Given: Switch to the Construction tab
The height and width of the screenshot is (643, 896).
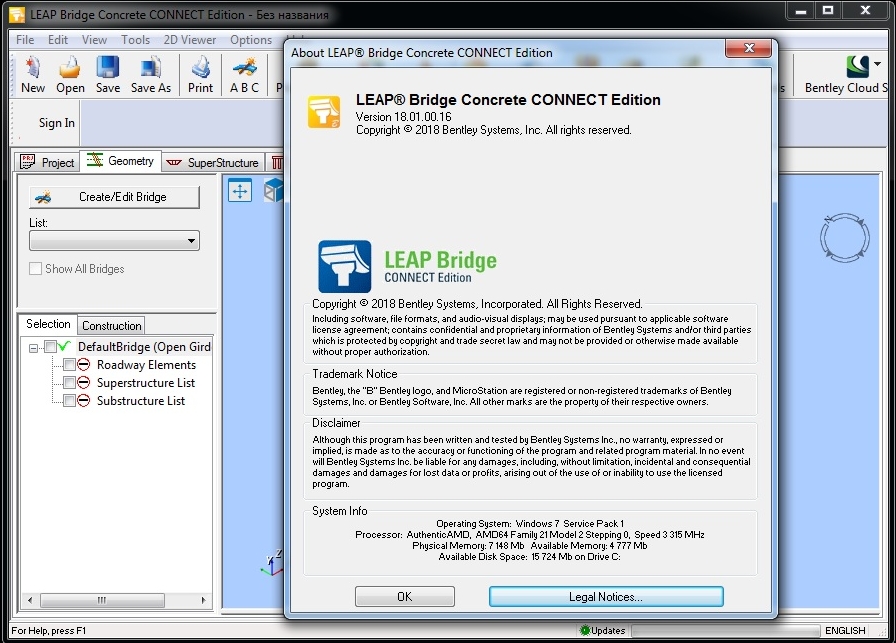Looking at the screenshot, I should coord(111,325).
